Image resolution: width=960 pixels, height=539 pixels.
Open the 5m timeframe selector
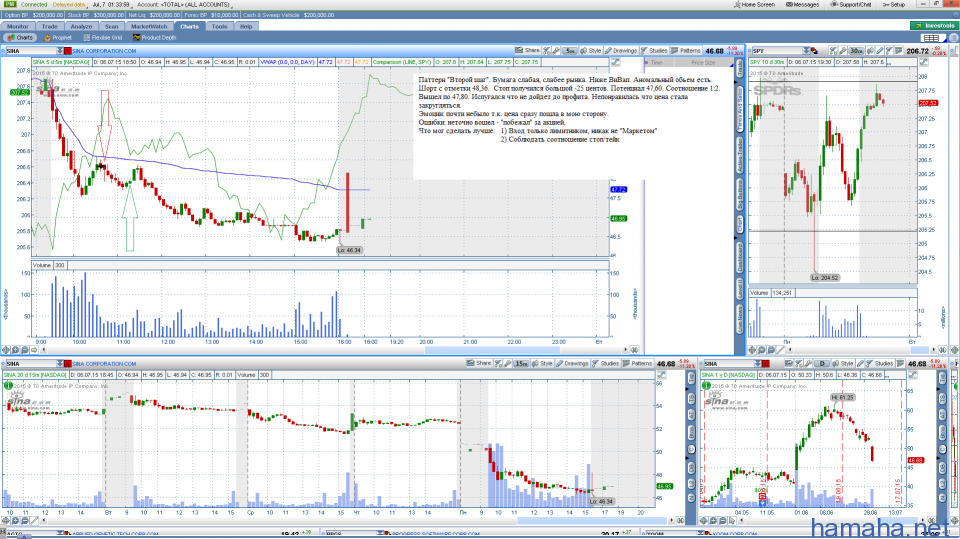click(x=569, y=51)
